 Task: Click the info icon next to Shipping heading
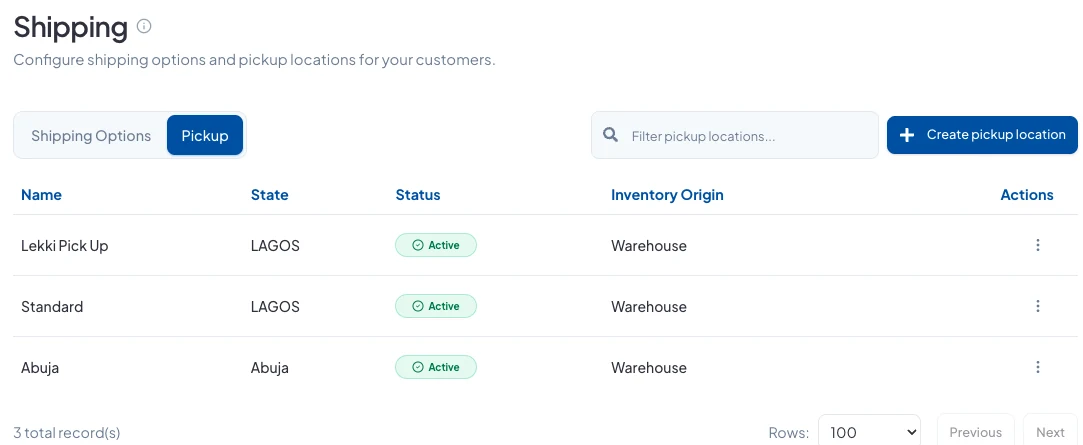click(144, 26)
